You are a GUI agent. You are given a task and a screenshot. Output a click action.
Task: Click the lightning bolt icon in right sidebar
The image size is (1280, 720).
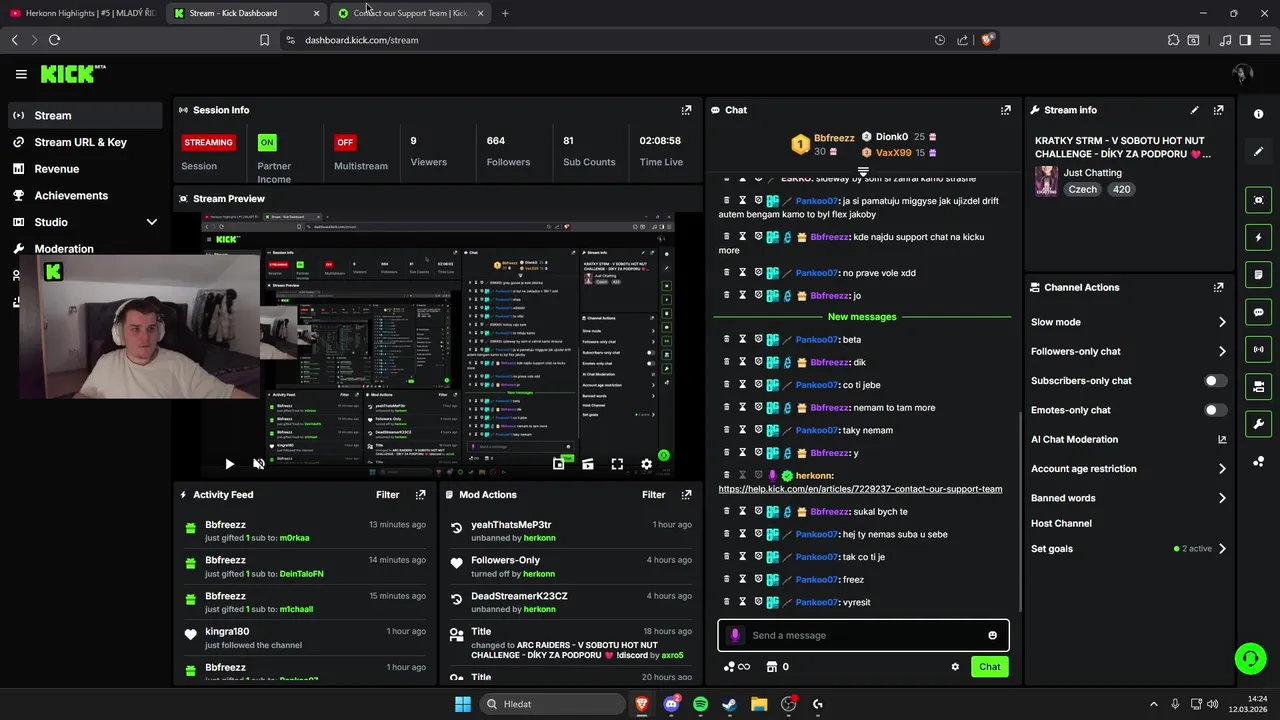[x=1258, y=237]
